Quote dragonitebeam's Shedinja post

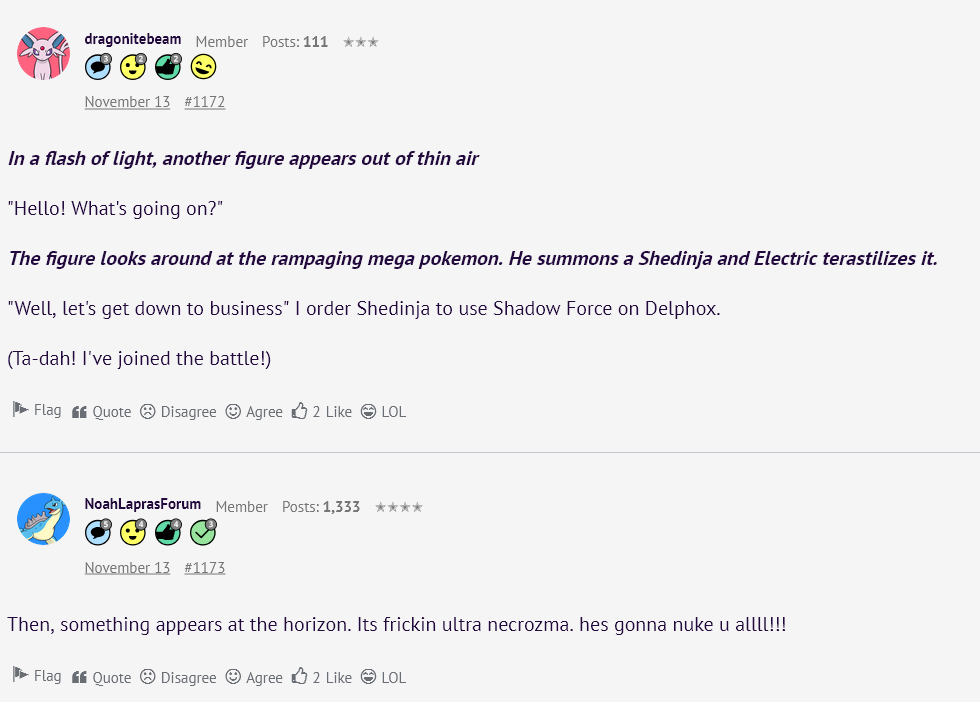(102, 412)
